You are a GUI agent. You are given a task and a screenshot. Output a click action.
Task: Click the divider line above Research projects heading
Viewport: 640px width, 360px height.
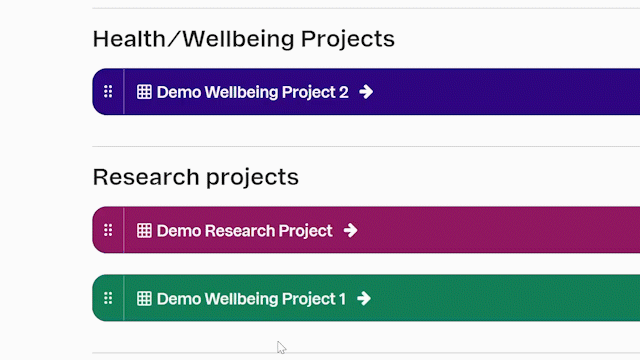(x=366, y=146)
